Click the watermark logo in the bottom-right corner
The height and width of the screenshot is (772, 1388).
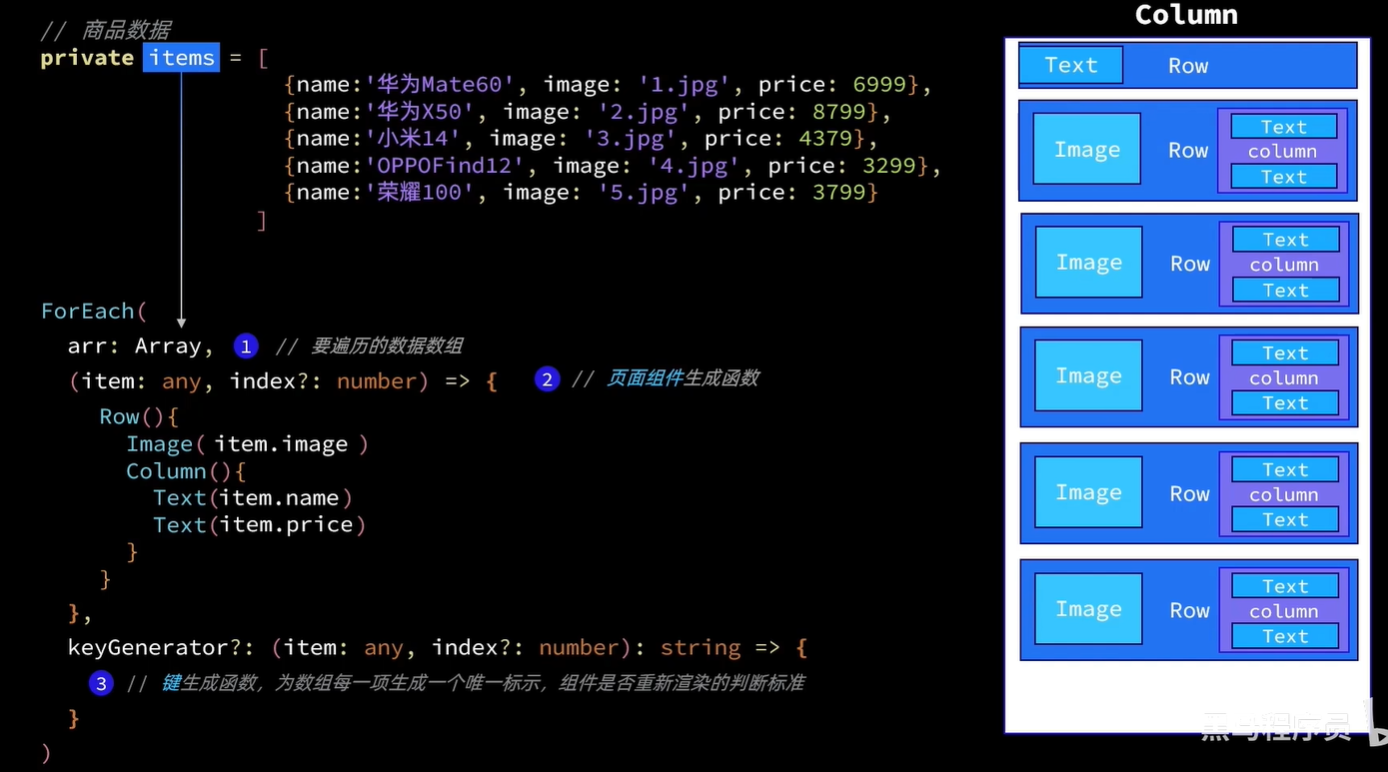(1290, 727)
